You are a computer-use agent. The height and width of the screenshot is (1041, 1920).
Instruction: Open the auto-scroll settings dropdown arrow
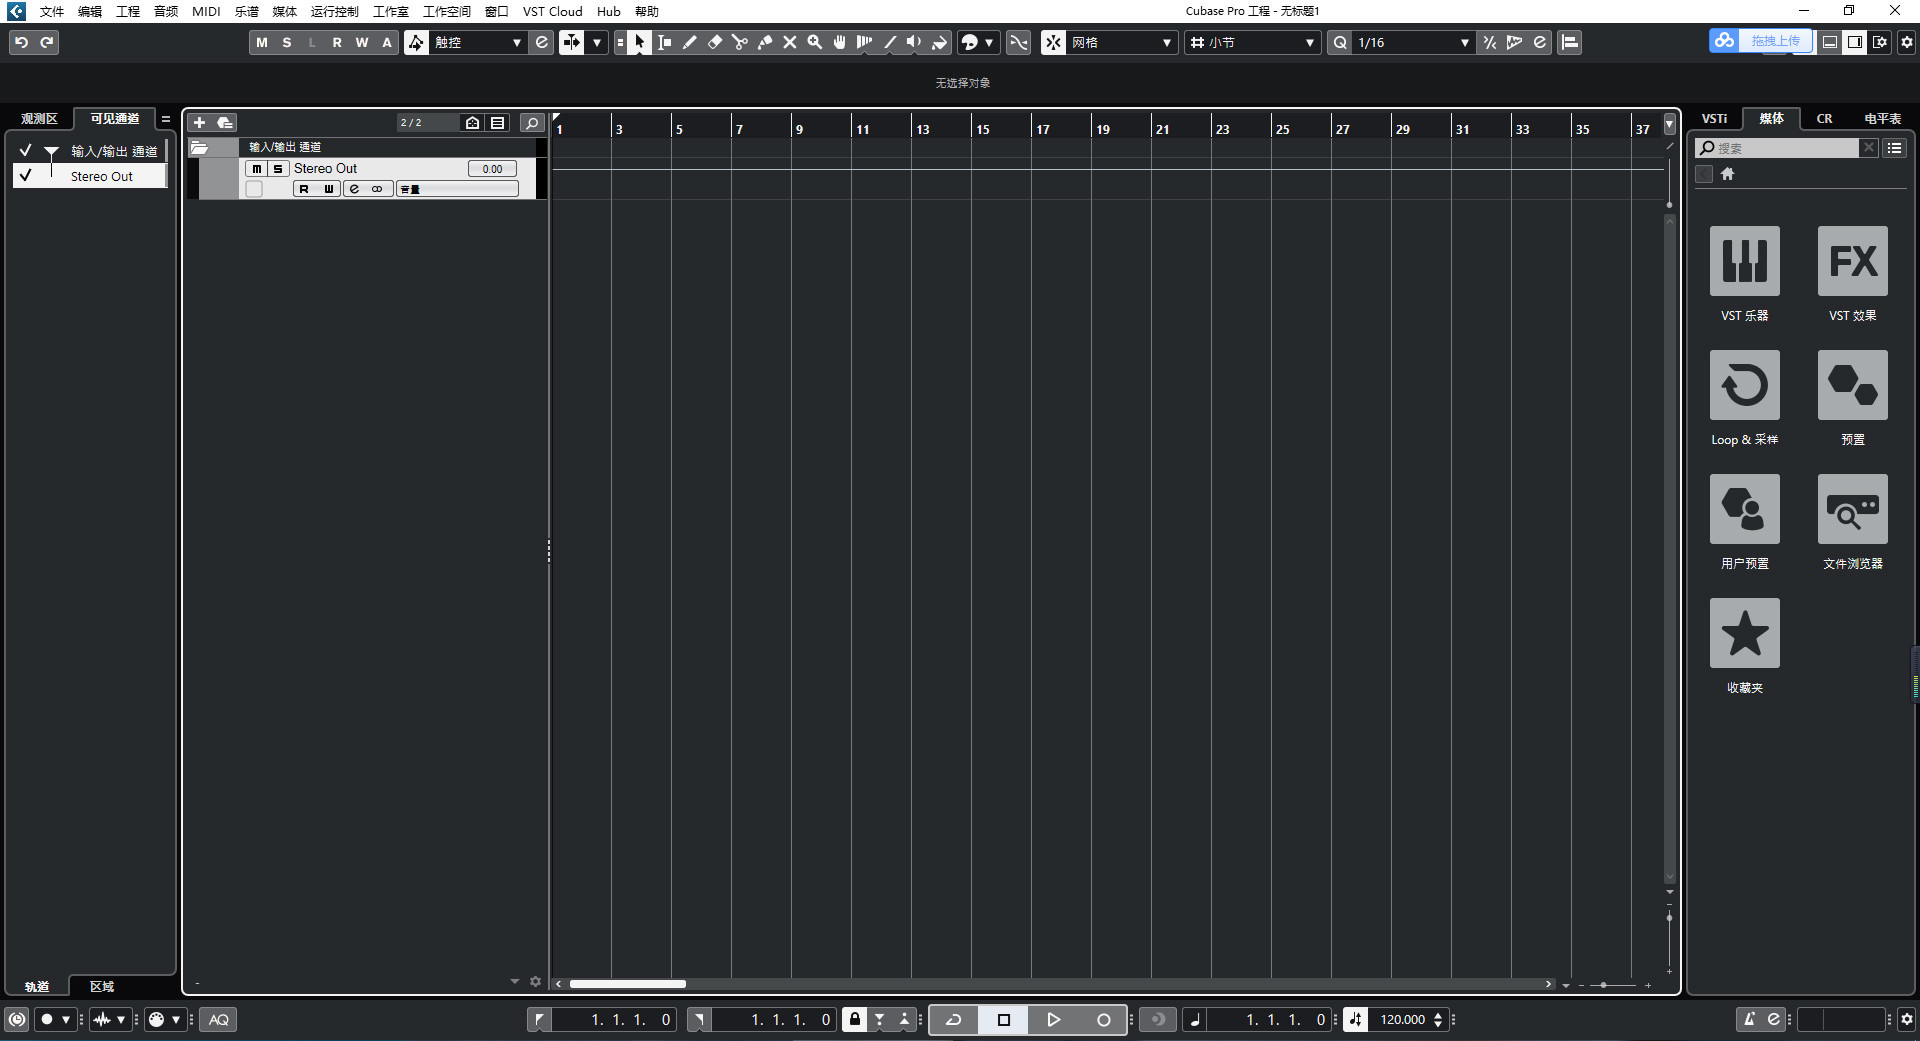597,42
